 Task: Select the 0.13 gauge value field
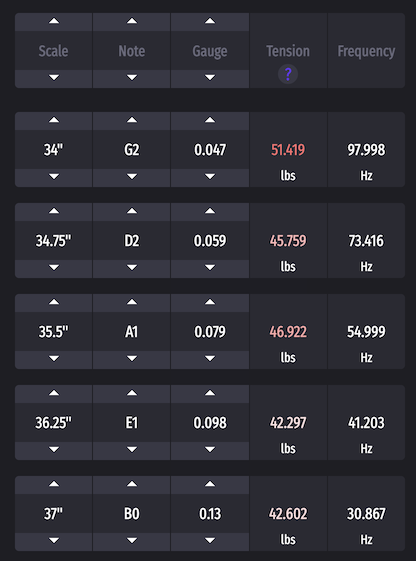point(210,514)
